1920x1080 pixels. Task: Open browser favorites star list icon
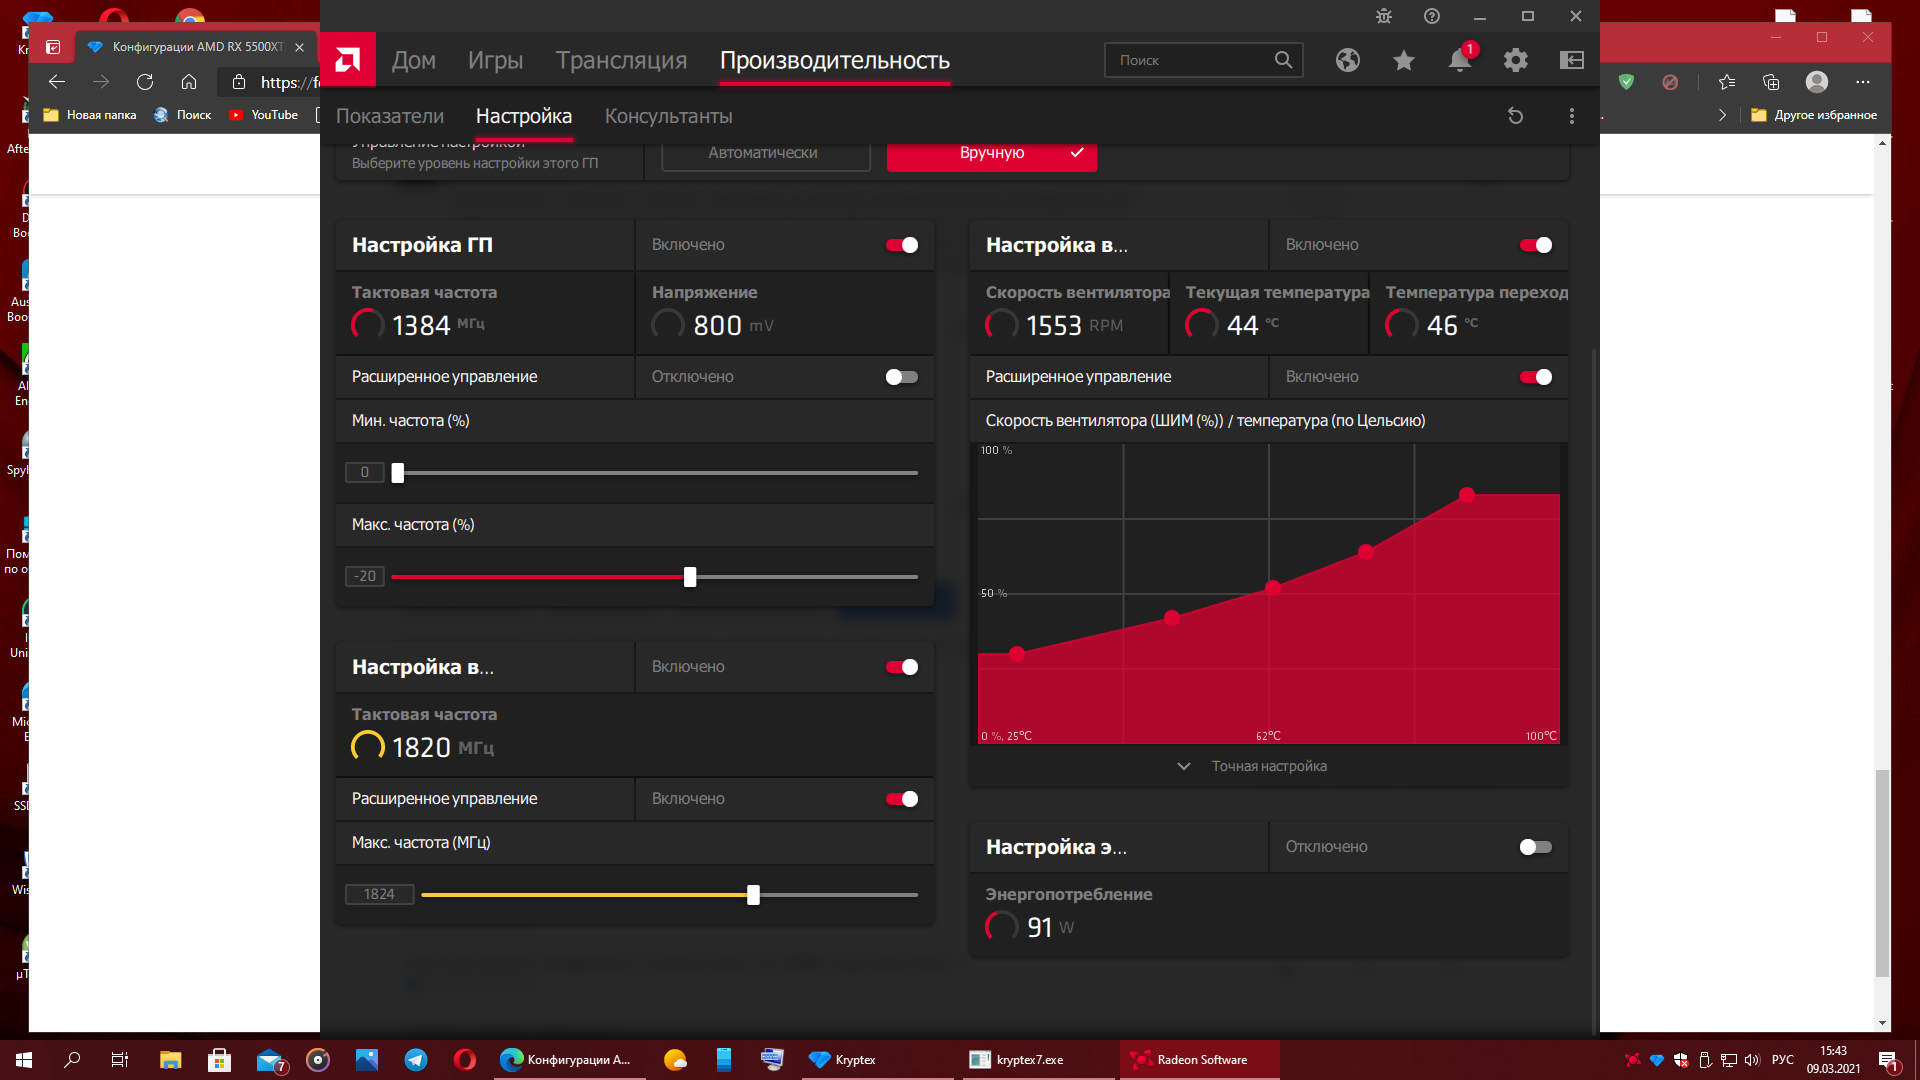1727,82
